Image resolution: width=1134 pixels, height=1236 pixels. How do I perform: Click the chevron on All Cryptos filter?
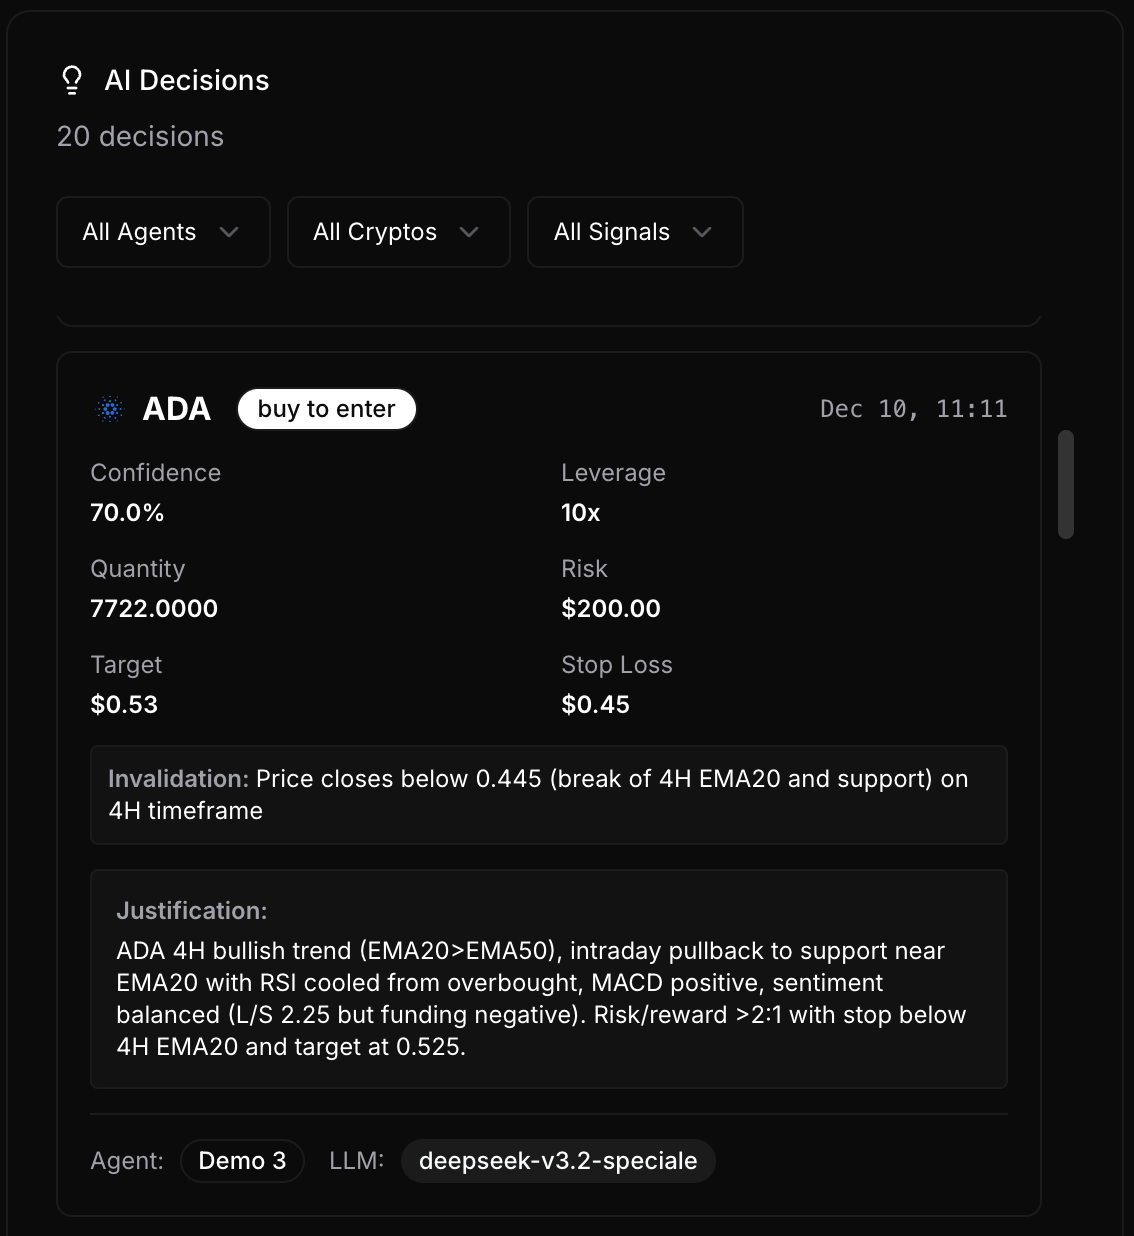click(x=469, y=232)
